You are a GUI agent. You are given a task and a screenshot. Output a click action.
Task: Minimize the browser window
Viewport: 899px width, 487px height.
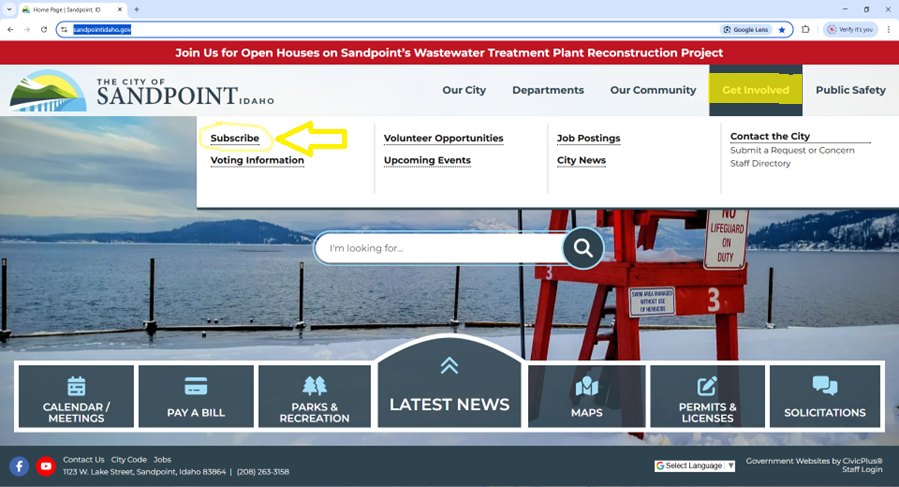tap(845, 9)
